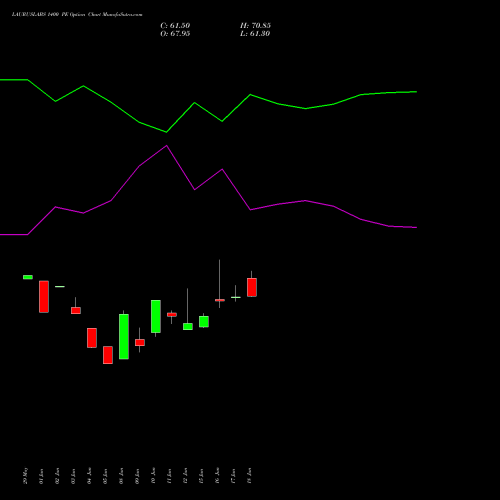
Task: Click the lowest red candle above 05 Jun
Action: 108,355
